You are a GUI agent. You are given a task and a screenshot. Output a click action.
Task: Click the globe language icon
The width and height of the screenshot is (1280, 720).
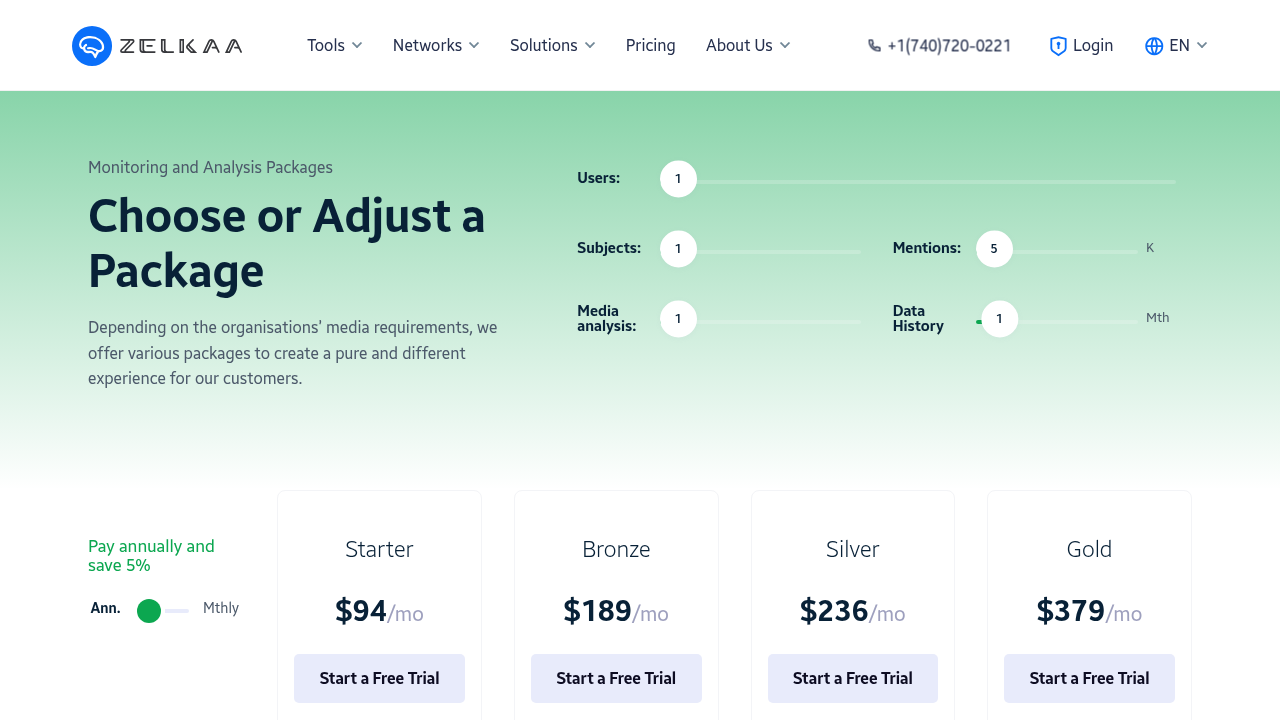click(1154, 46)
